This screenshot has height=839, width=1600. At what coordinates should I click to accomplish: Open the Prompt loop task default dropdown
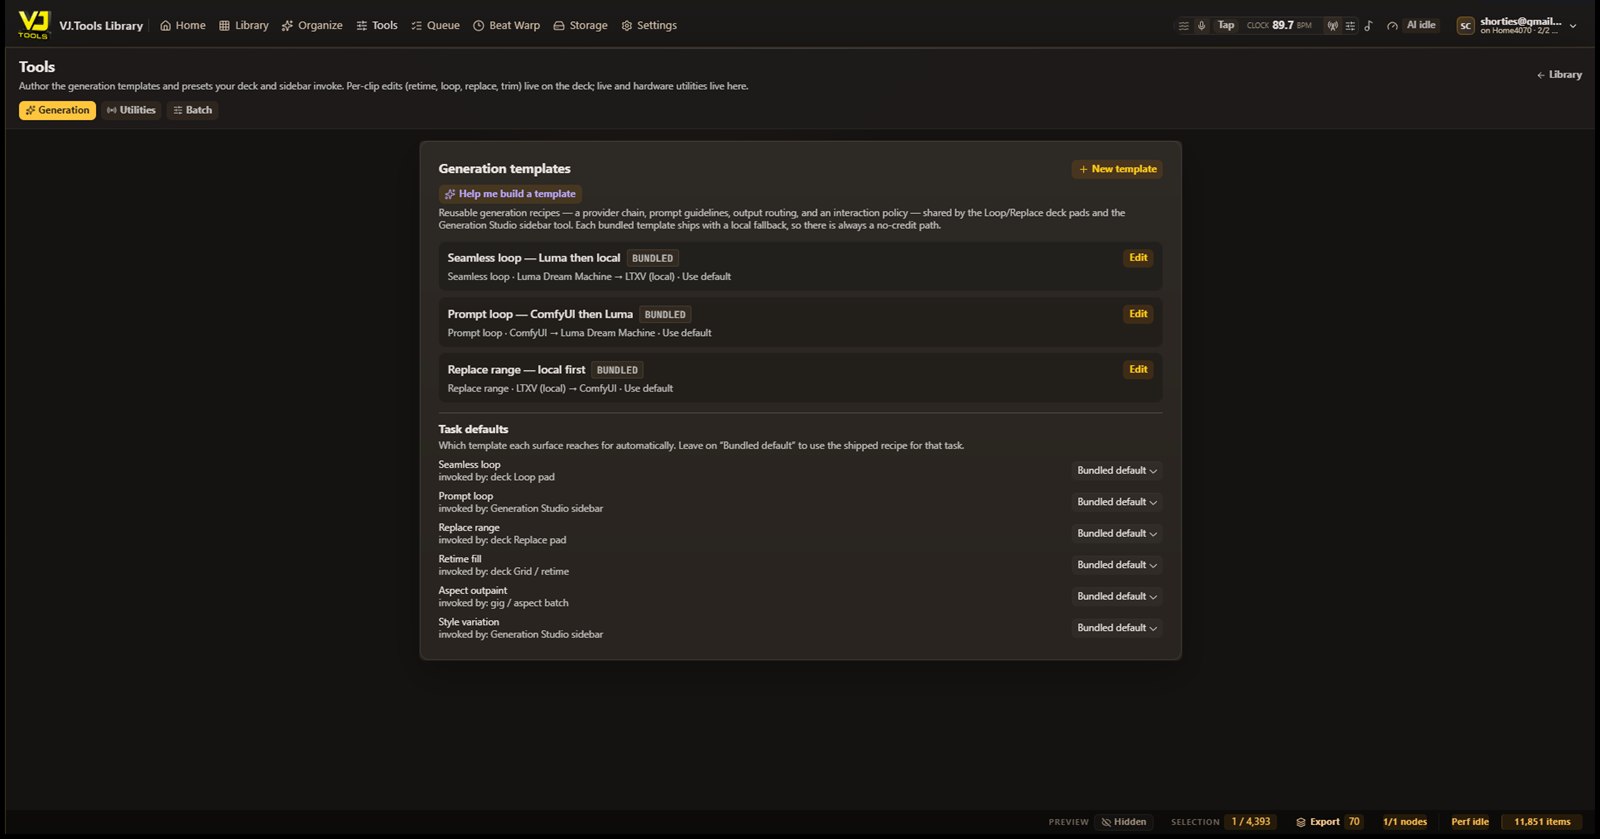[x=1116, y=502]
